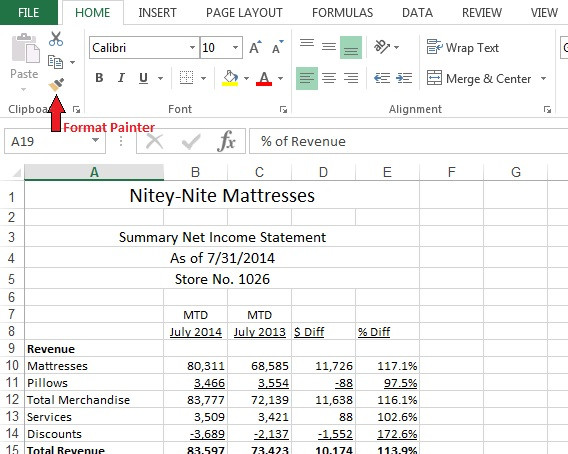Open the Calibri font name dropdown
Viewport: 568px width, 454px height.
click(192, 47)
